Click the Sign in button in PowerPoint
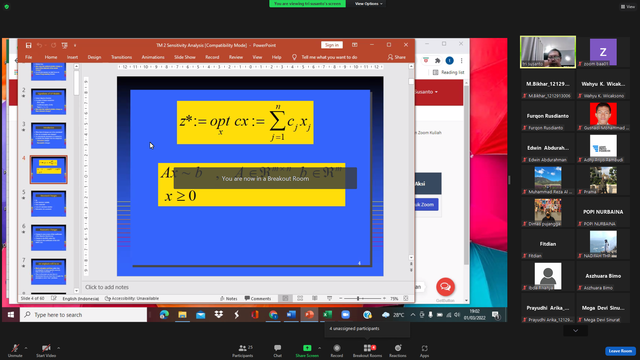This screenshot has height=360, width=640. (332, 45)
